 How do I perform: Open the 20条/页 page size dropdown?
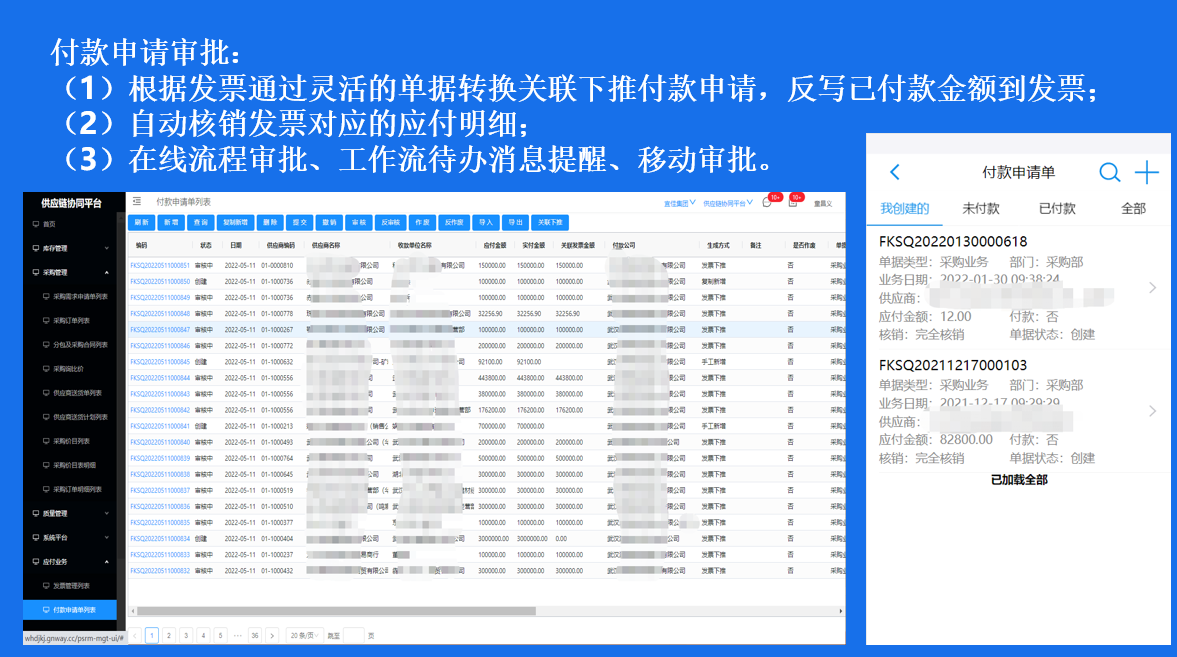pyautogui.click(x=303, y=635)
